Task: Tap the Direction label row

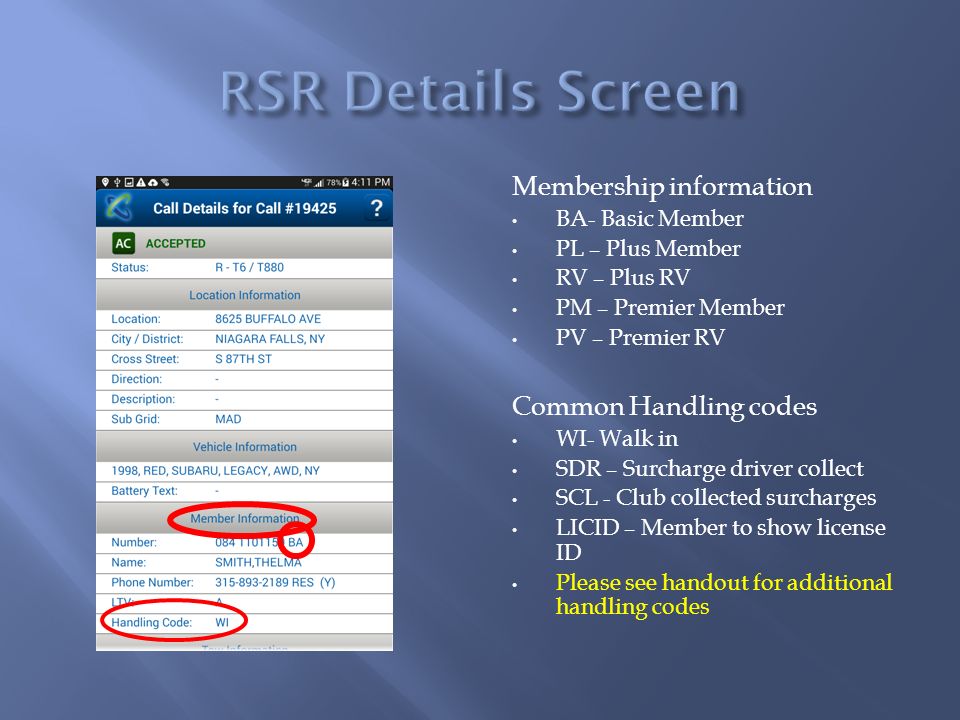Action: click(244, 380)
